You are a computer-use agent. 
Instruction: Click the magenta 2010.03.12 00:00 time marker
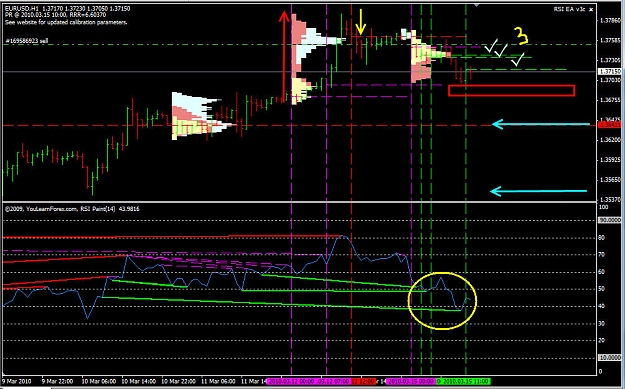292,382
